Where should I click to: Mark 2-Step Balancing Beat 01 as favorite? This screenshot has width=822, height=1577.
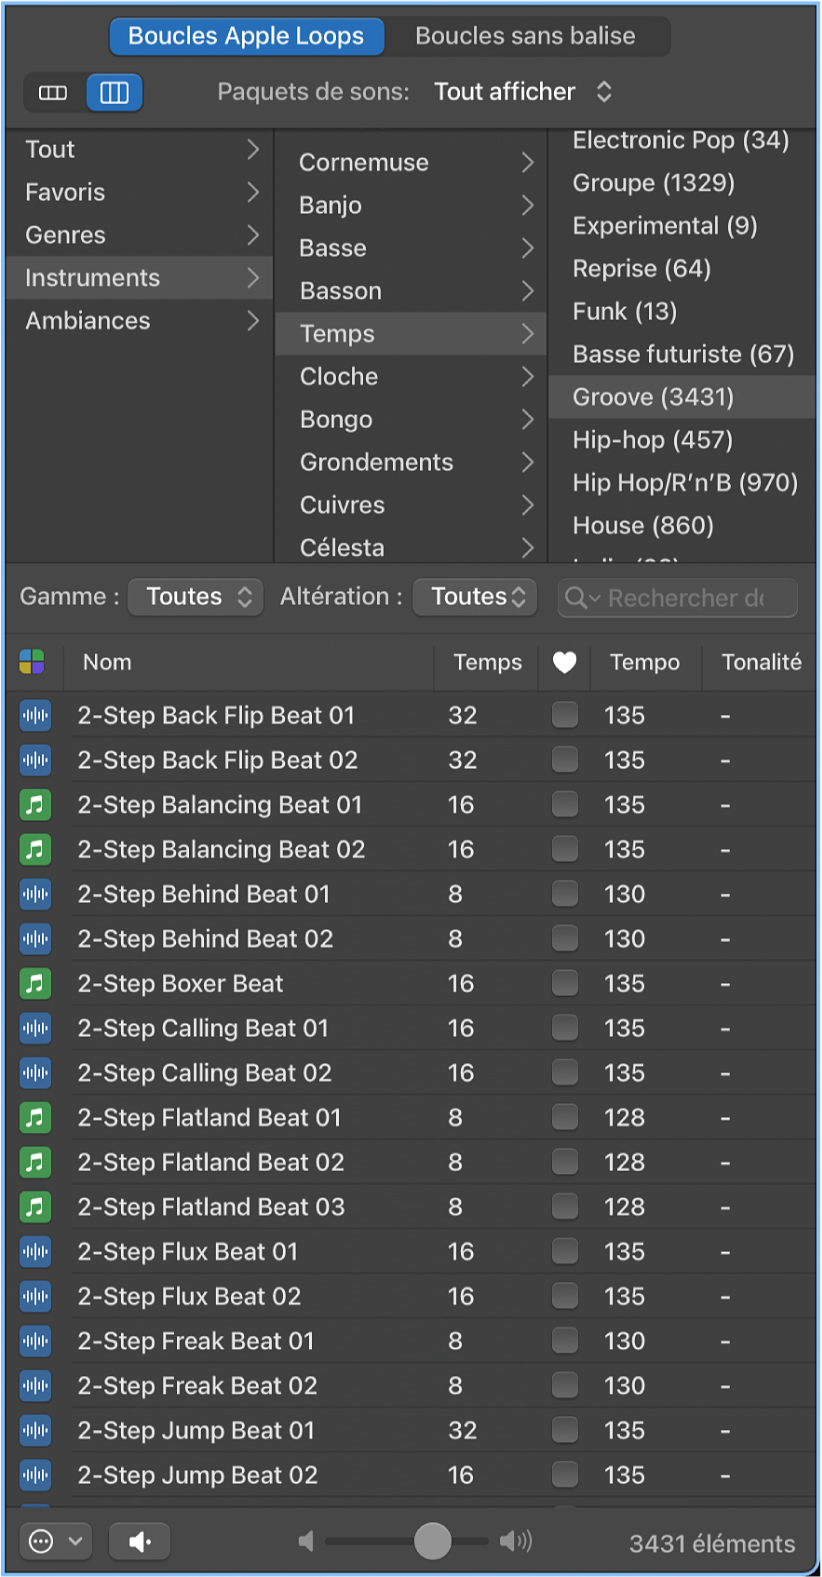click(565, 804)
